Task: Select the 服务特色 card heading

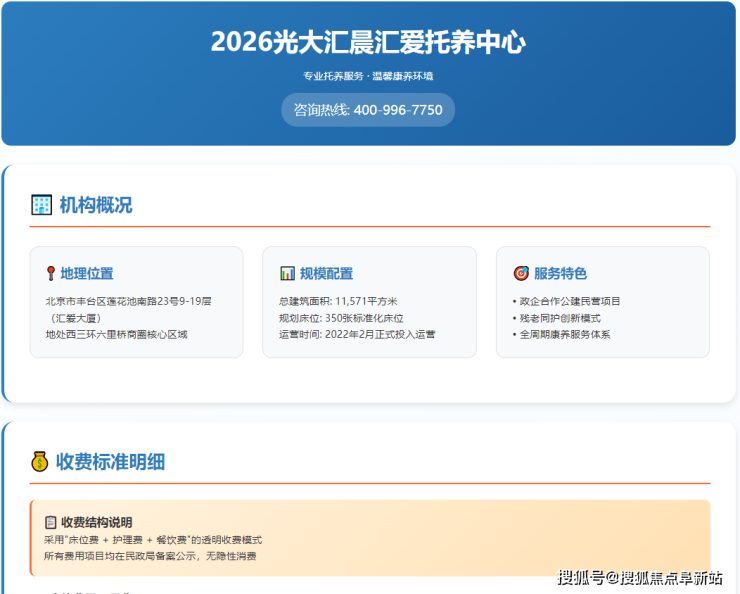Action: coord(560,273)
